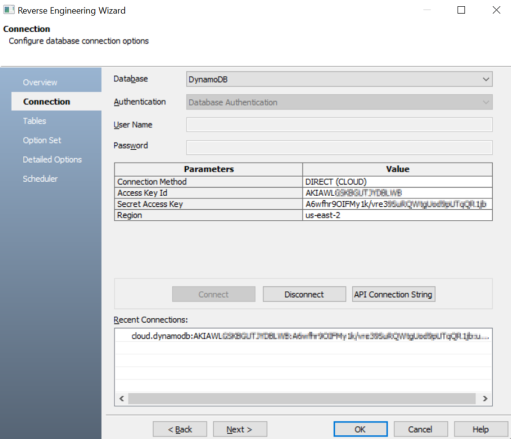Click the Connection Method parameter cell
The width and height of the screenshot is (511, 439).
pos(208,182)
